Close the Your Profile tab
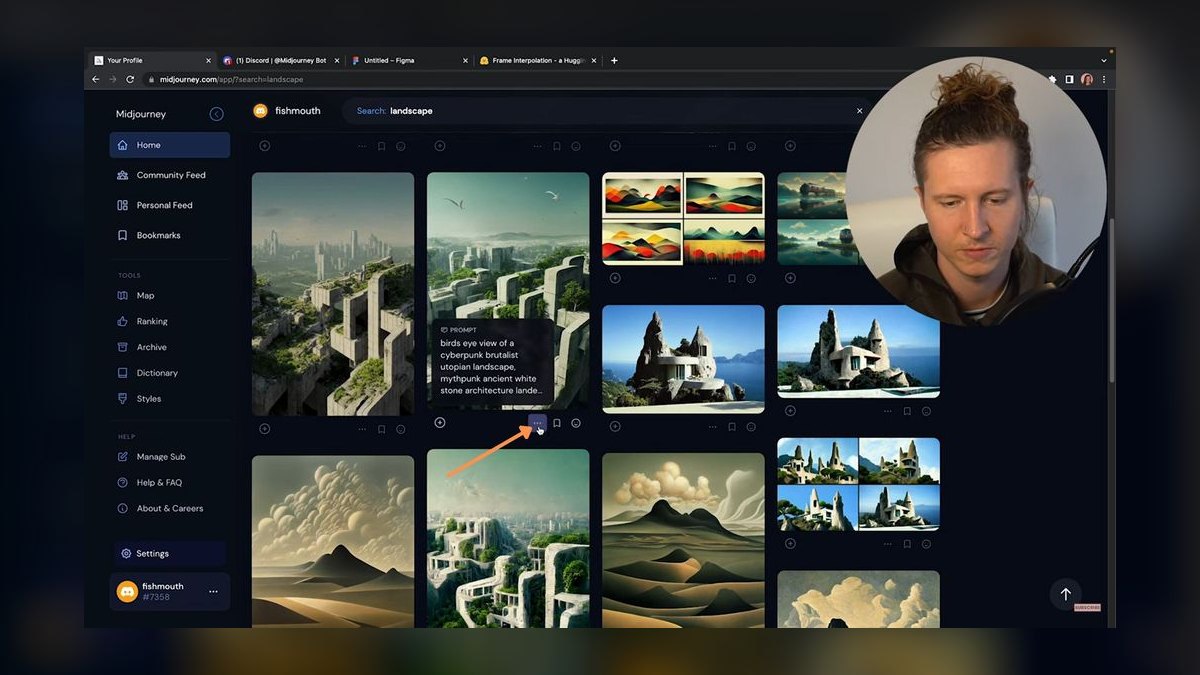This screenshot has width=1200, height=675. pos(208,60)
